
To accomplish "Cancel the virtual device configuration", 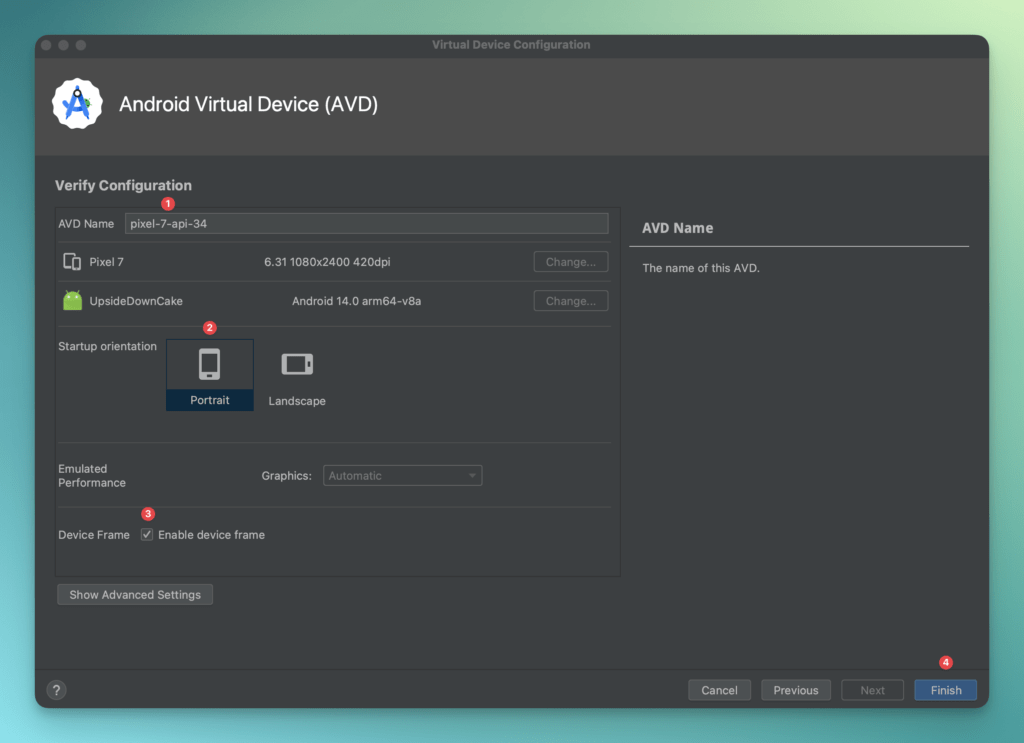I will point(719,690).
